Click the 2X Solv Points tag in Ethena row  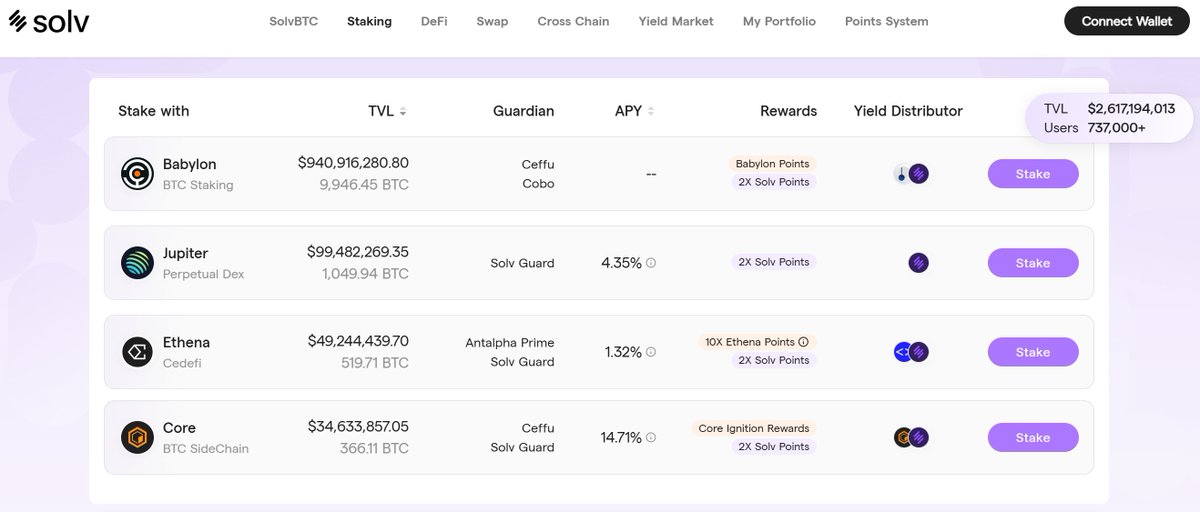[x=773, y=360]
